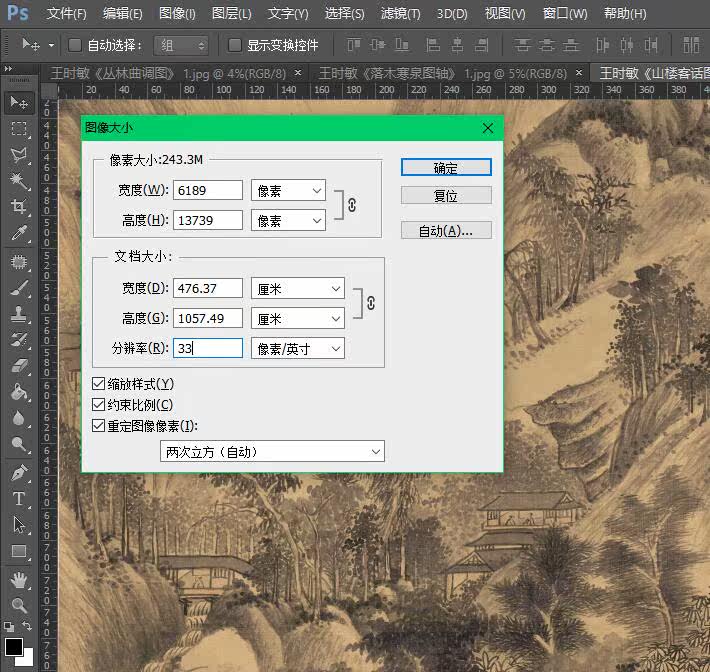Select the Eraser tool
Viewport: 710px width, 672px height.
point(19,365)
